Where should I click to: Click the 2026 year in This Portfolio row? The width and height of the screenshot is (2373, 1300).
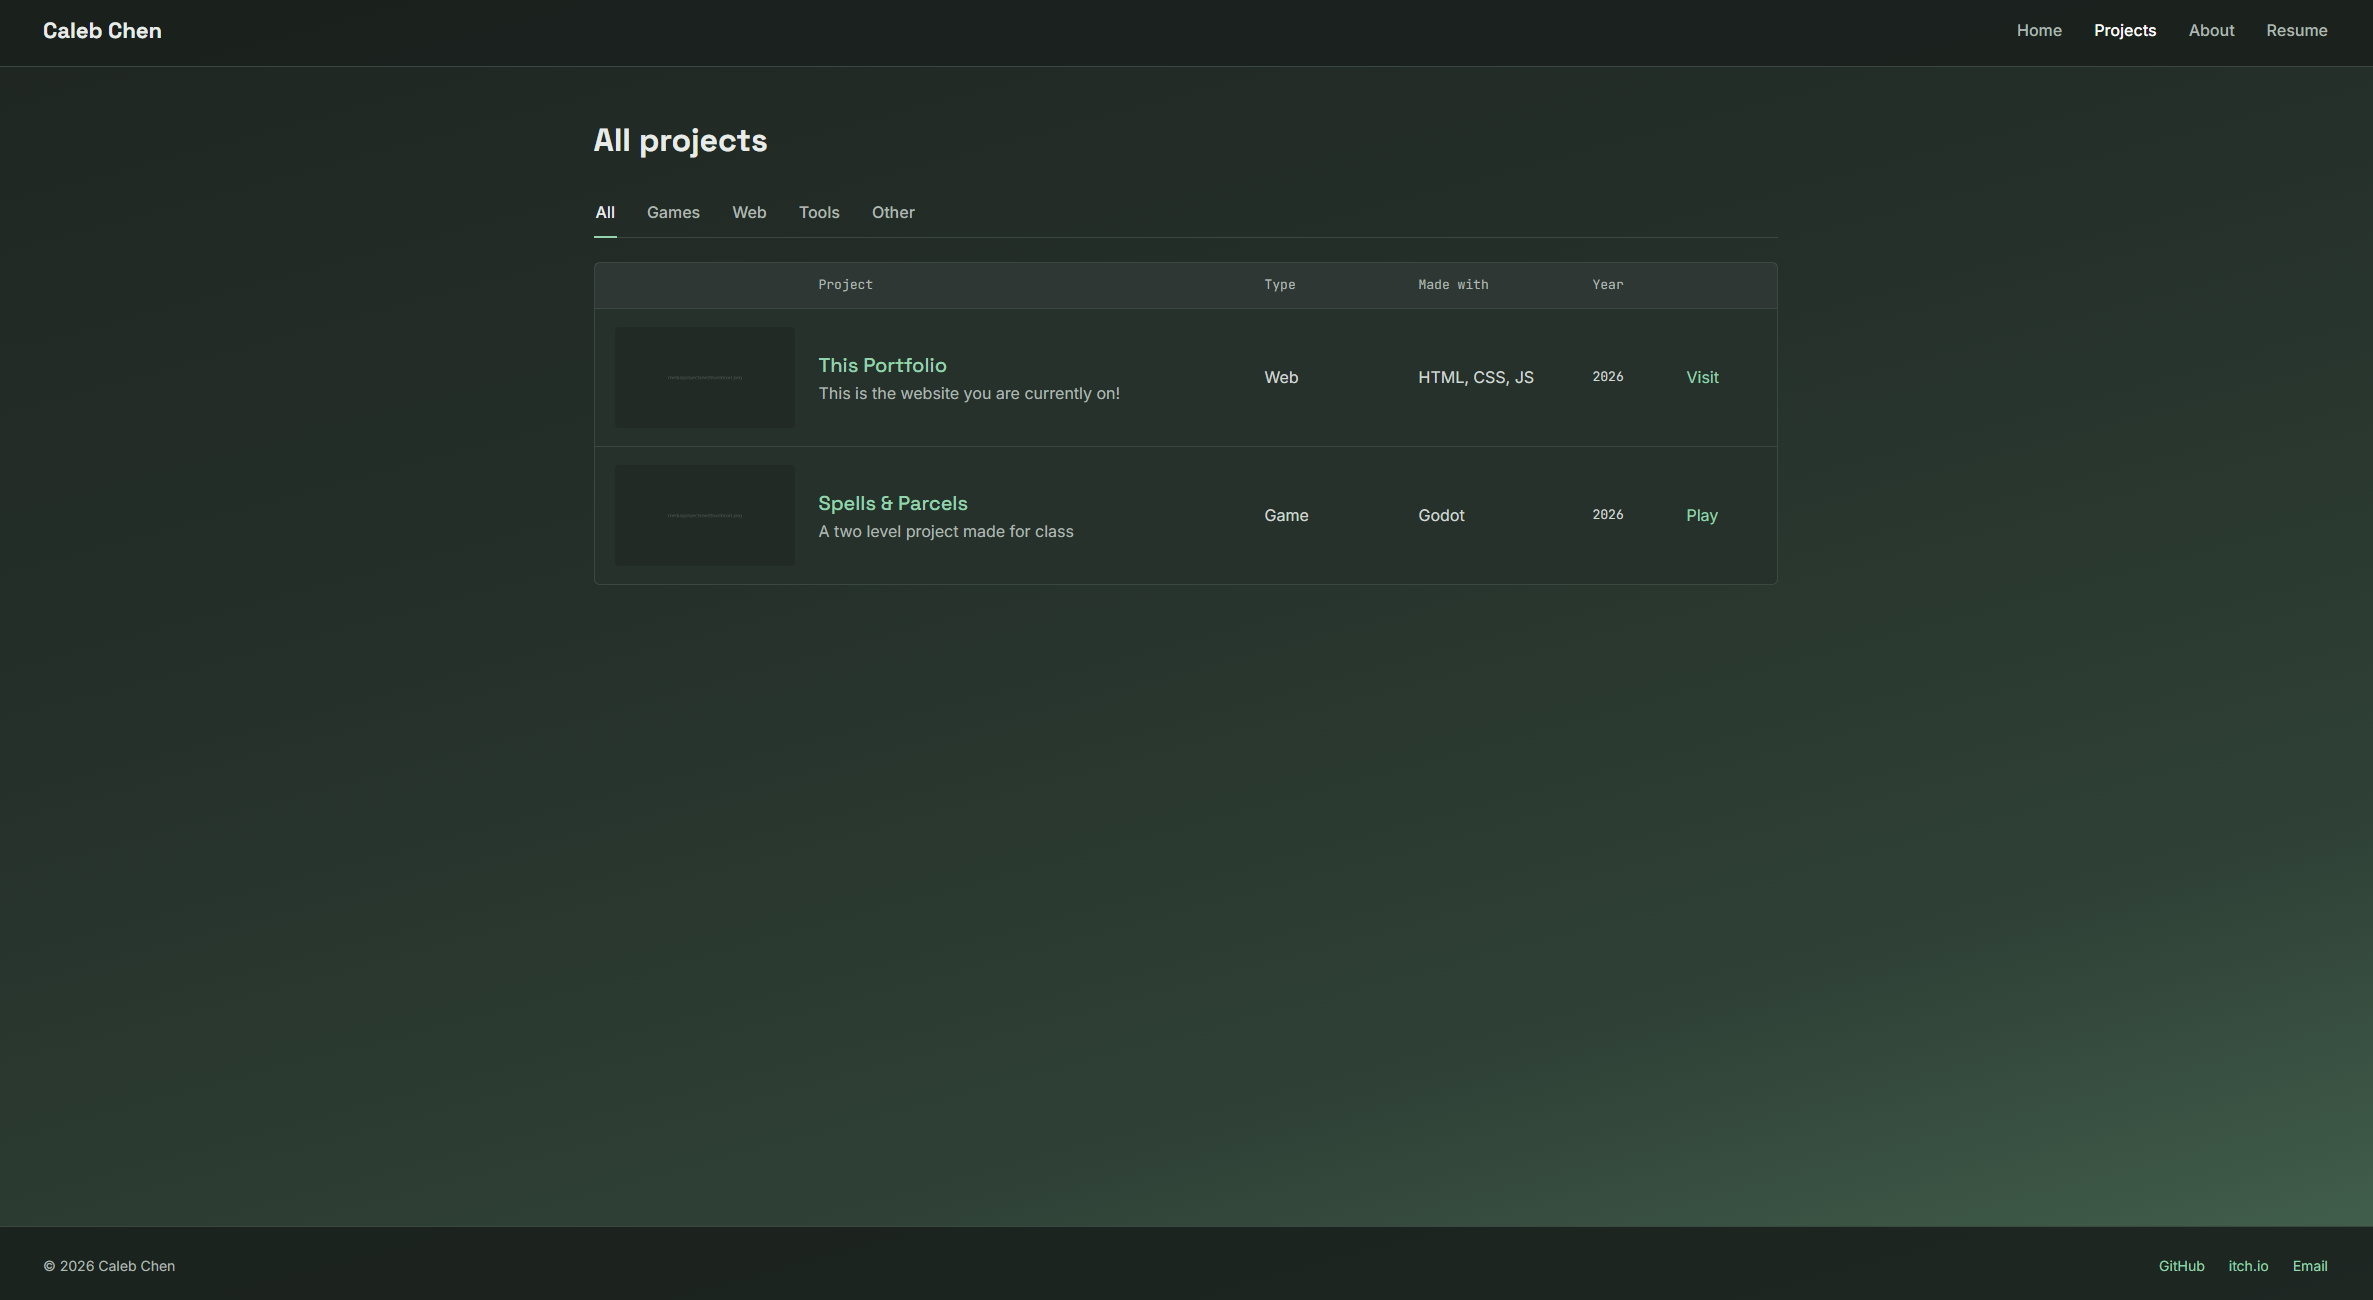1607,377
